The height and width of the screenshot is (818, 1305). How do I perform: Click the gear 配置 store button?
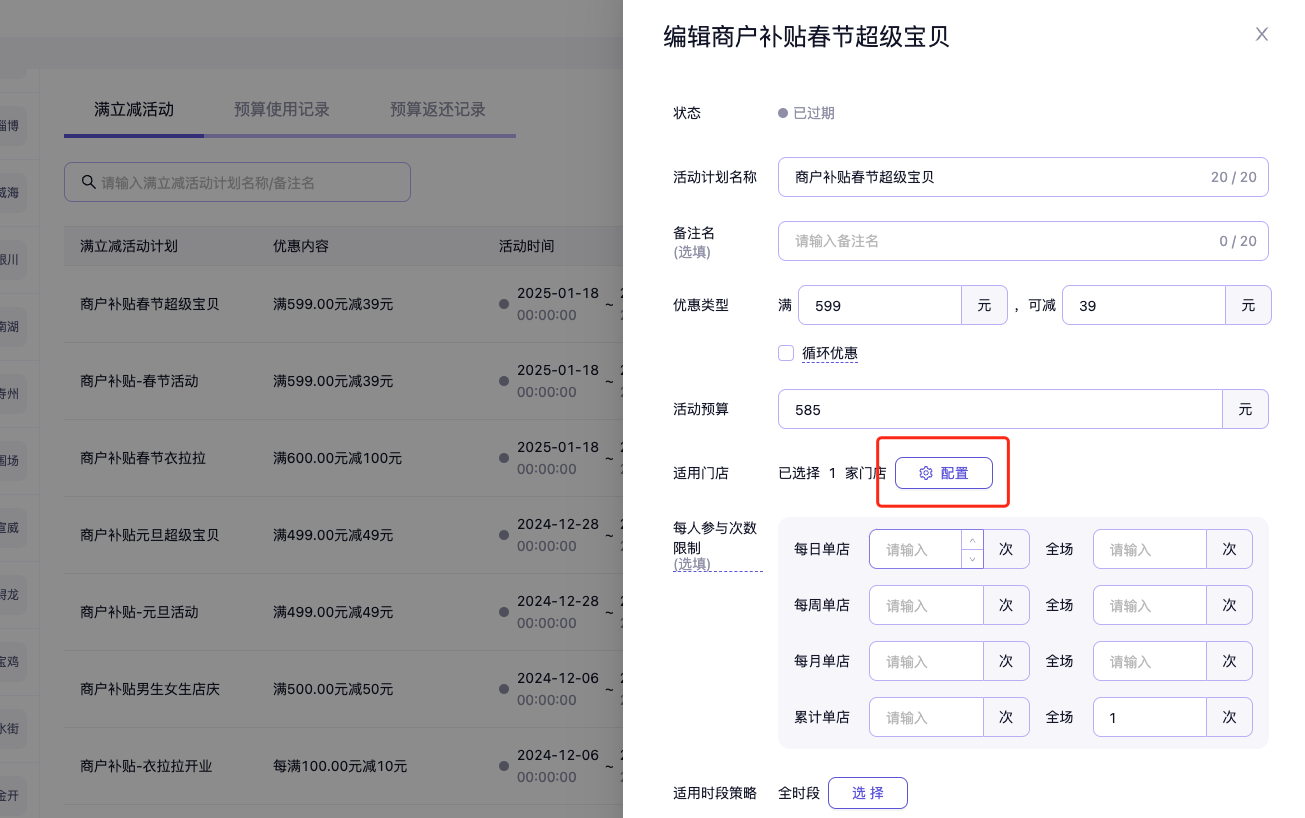click(943, 473)
